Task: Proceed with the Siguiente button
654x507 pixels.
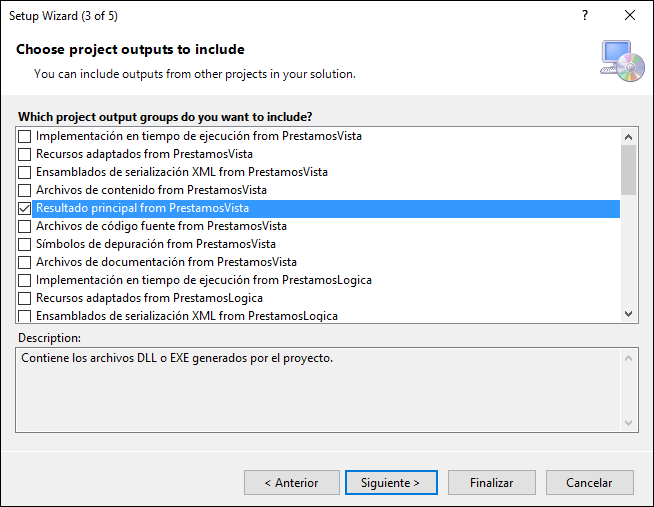Action: pos(391,483)
